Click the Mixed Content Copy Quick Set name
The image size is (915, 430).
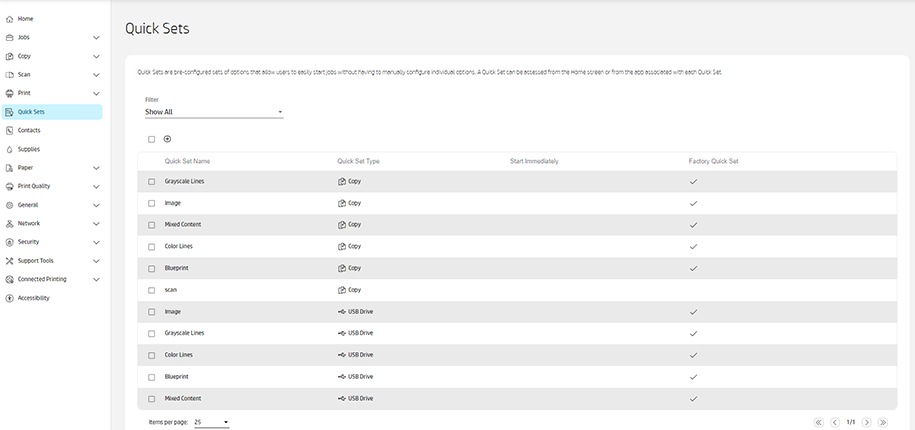tap(185, 225)
